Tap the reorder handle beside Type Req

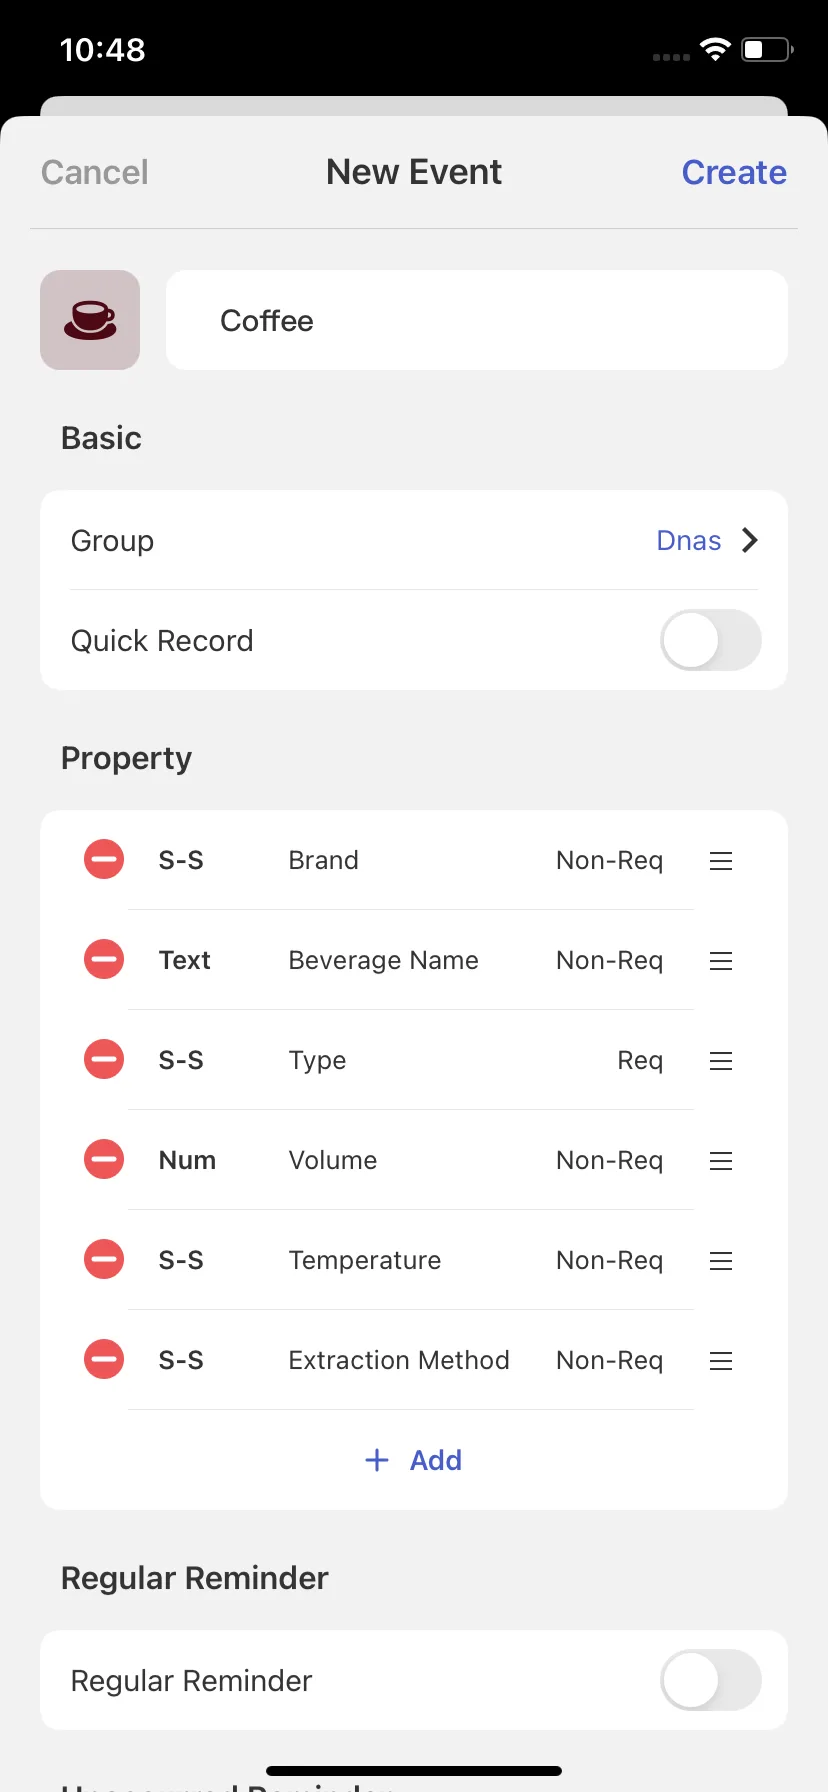point(721,1061)
